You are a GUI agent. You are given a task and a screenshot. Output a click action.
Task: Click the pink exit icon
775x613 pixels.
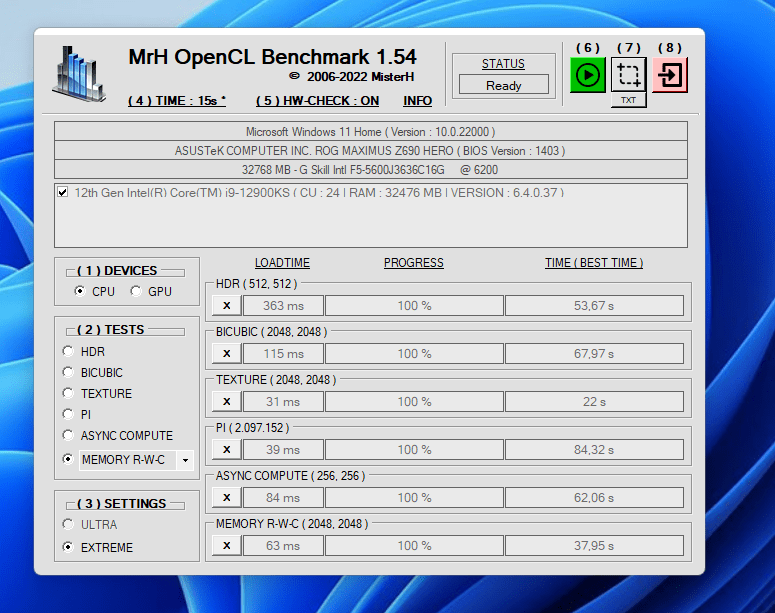click(670, 75)
